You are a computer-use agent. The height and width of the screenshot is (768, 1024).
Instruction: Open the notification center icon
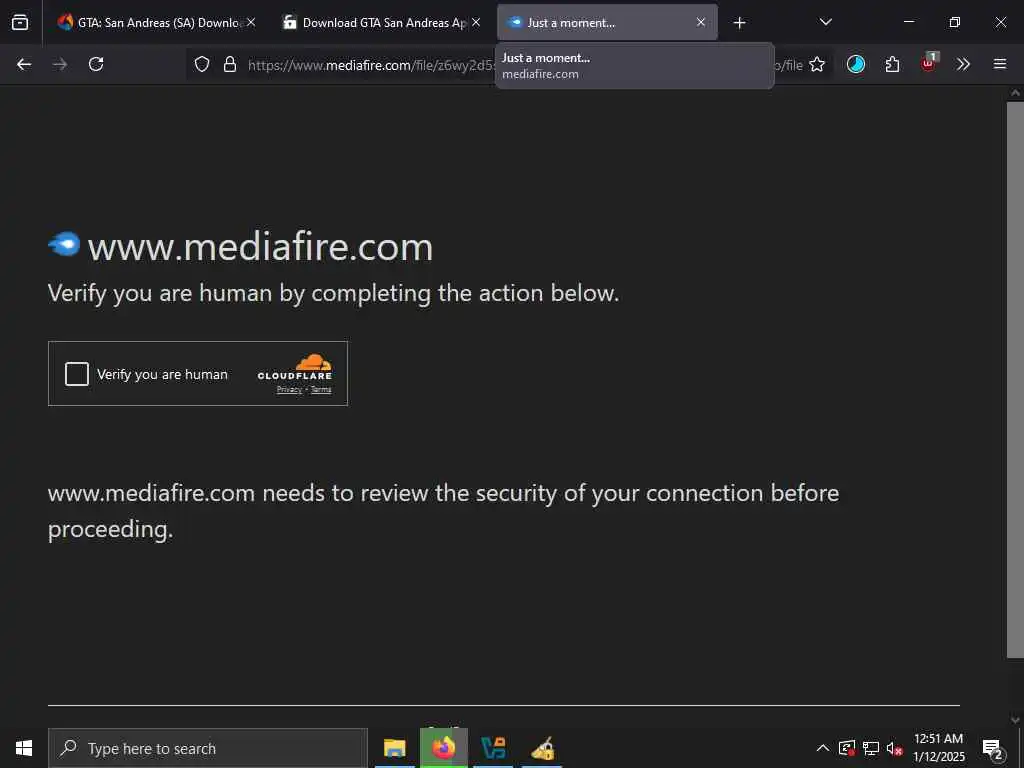tap(993, 748)
